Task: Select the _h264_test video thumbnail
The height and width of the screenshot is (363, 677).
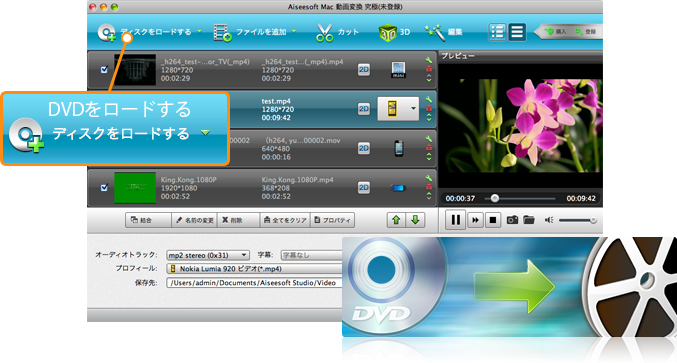Action: point(135,69)
